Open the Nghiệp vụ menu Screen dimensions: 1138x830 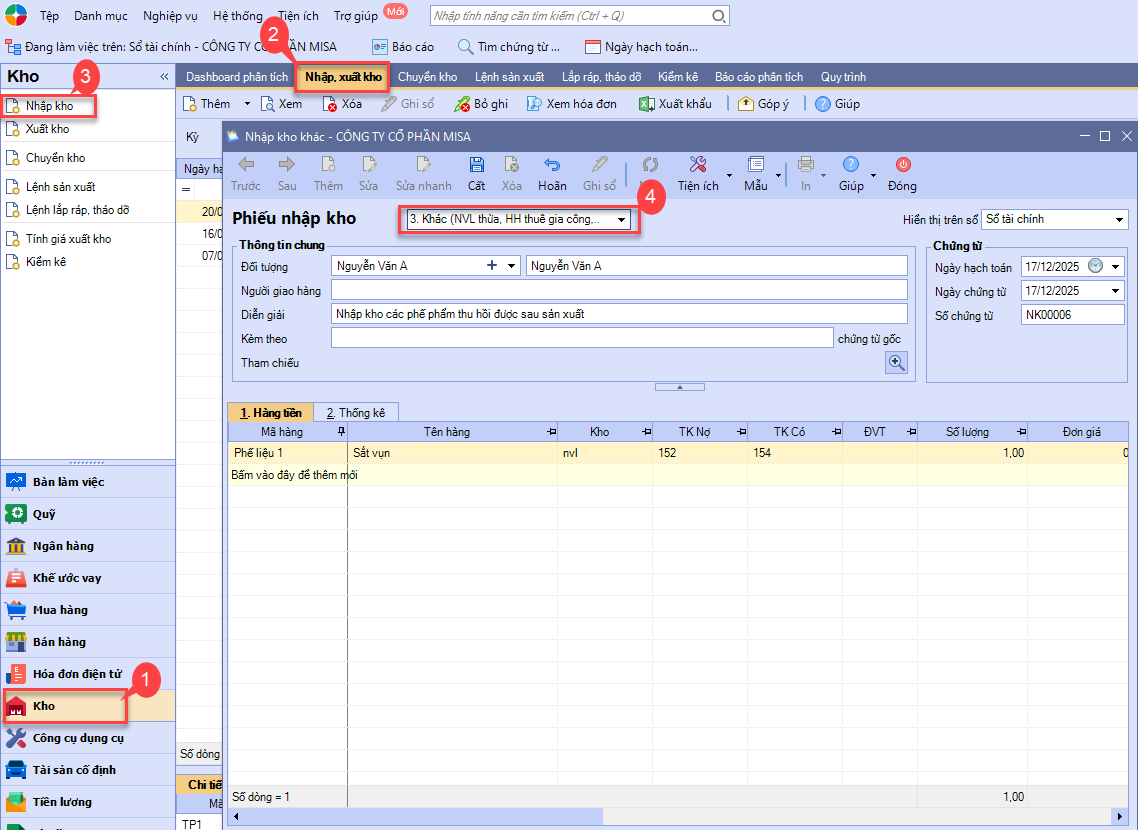[x=170, y=16]
